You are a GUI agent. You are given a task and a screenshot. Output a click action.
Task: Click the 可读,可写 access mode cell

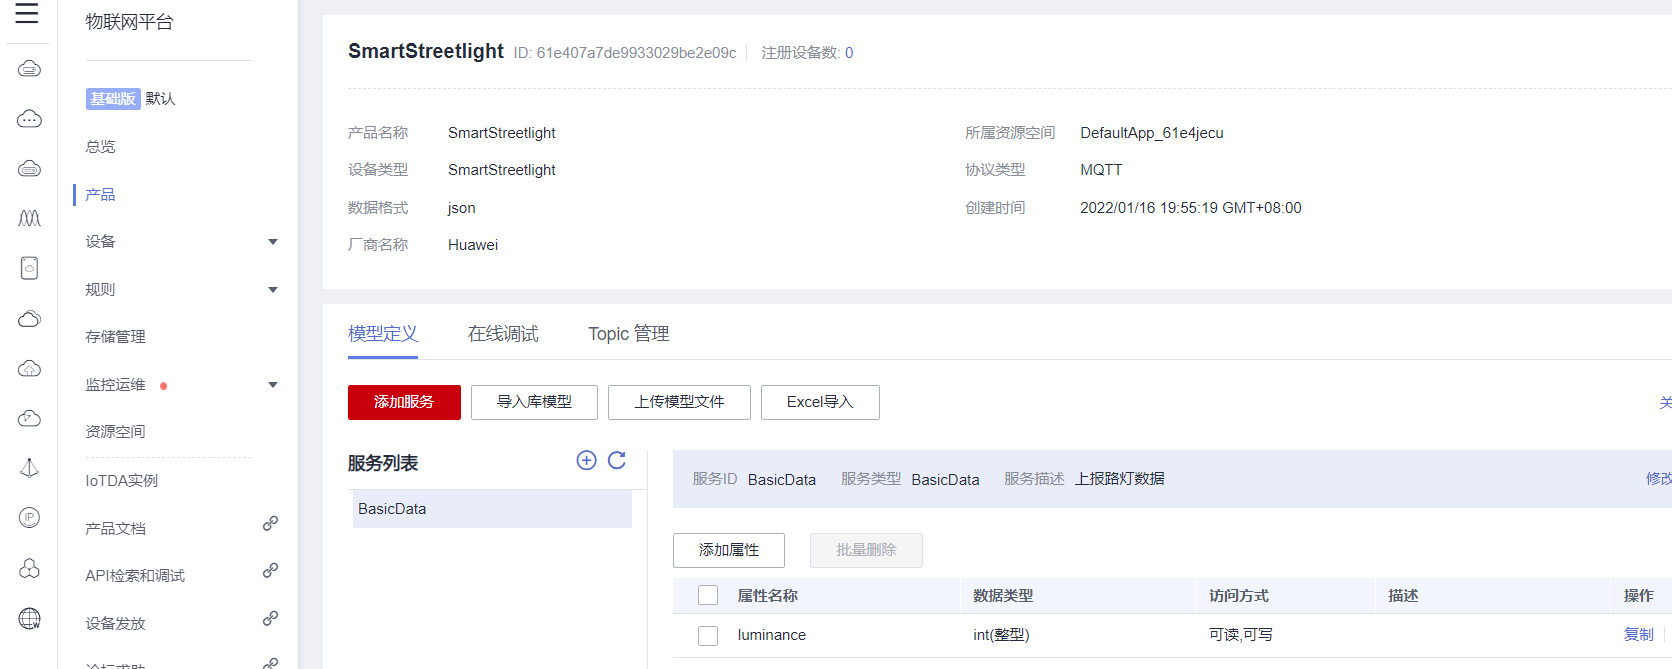click(x=1241, y=635)
